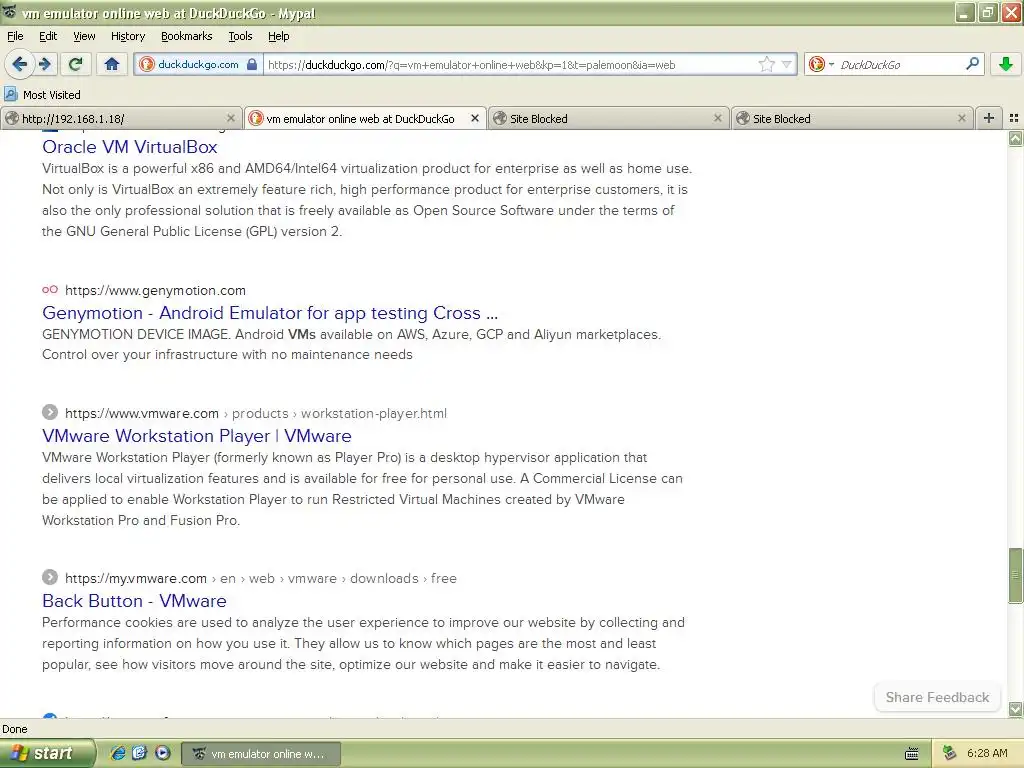Click the on-screen keyboard tray icon

click(912, 754)
